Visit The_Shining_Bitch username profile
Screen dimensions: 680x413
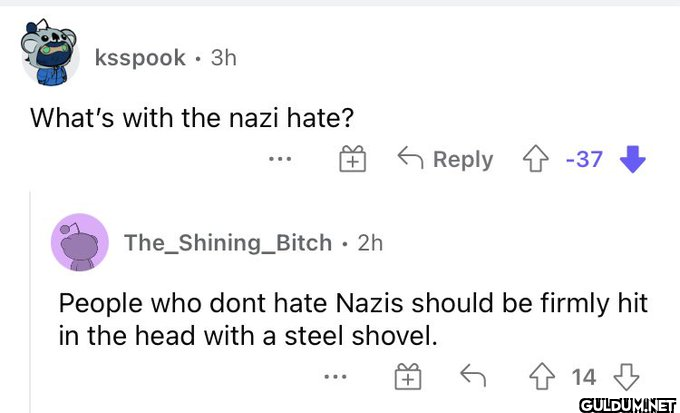coord(228,243)
